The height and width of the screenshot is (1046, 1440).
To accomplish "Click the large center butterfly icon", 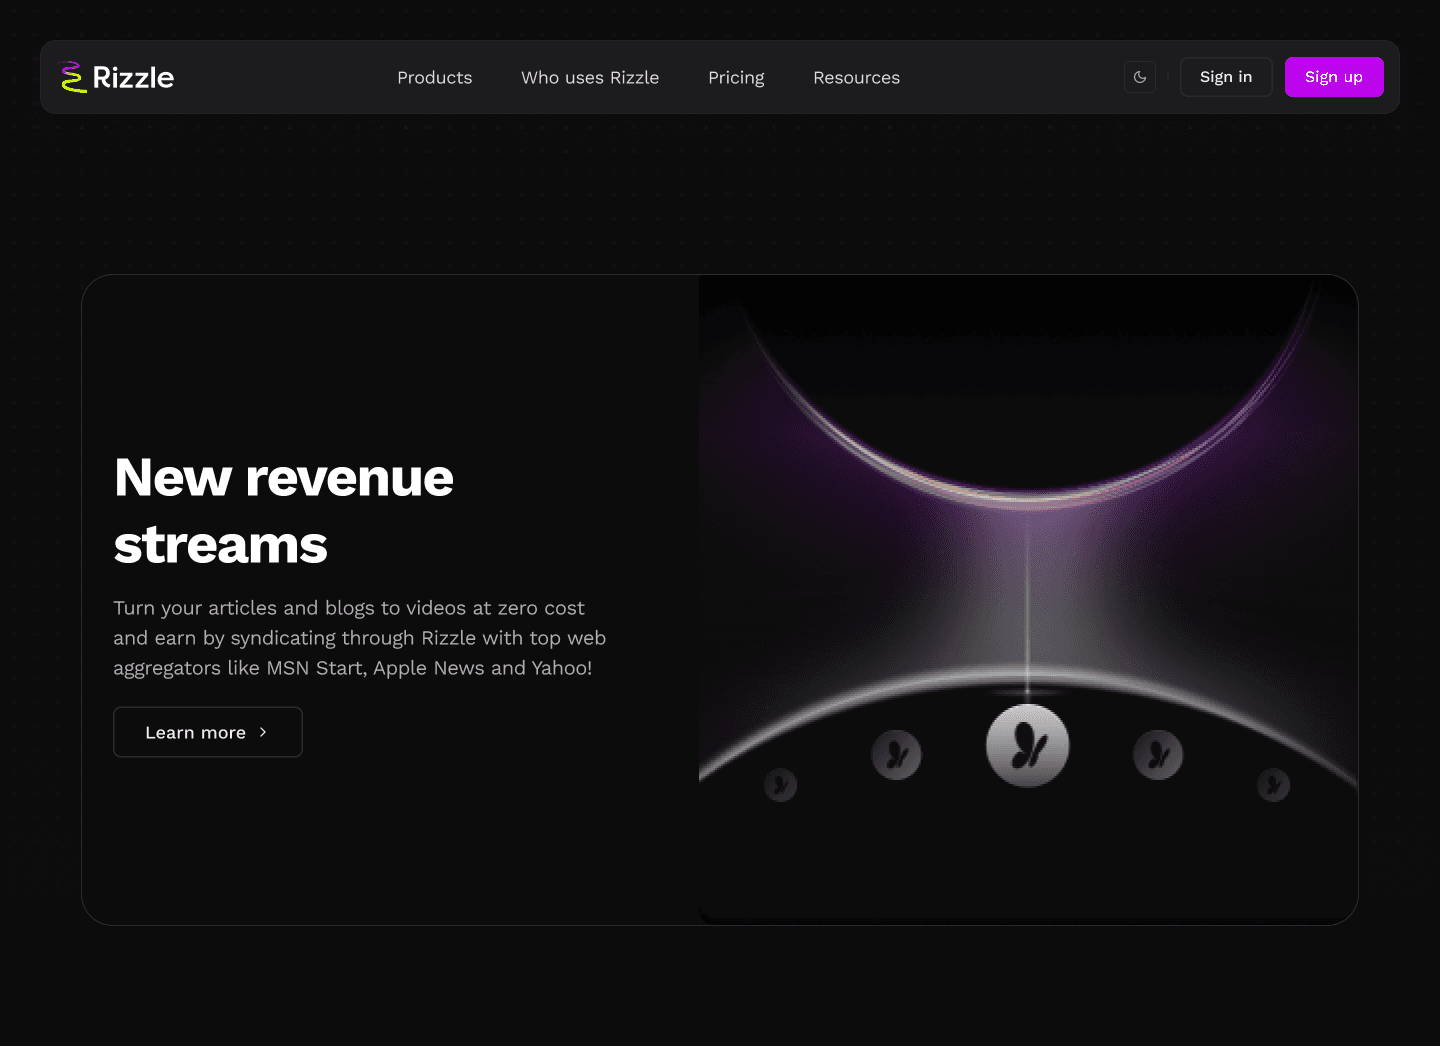I will 1028,746.
